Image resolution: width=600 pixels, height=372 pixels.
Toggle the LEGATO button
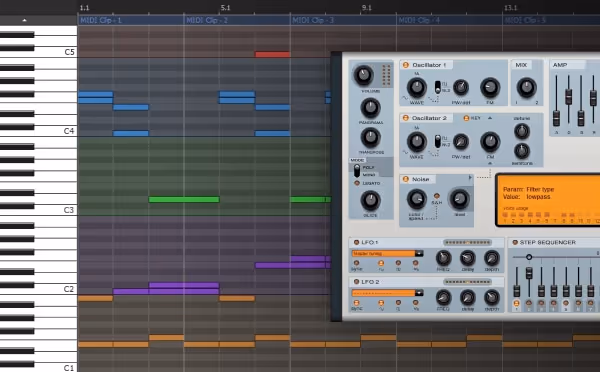click(x=357, y=183)
